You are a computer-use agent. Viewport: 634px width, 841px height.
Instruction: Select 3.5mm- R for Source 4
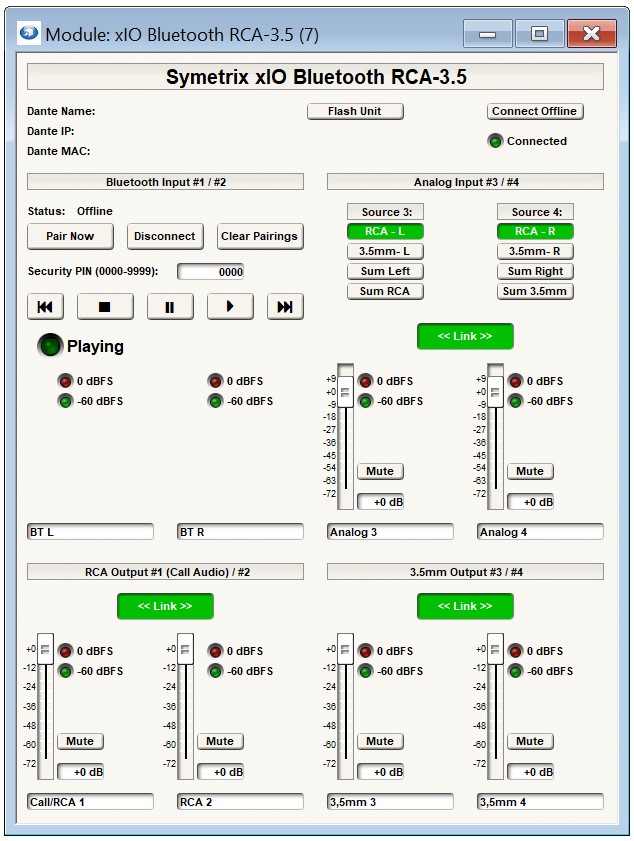coord(535,252)
